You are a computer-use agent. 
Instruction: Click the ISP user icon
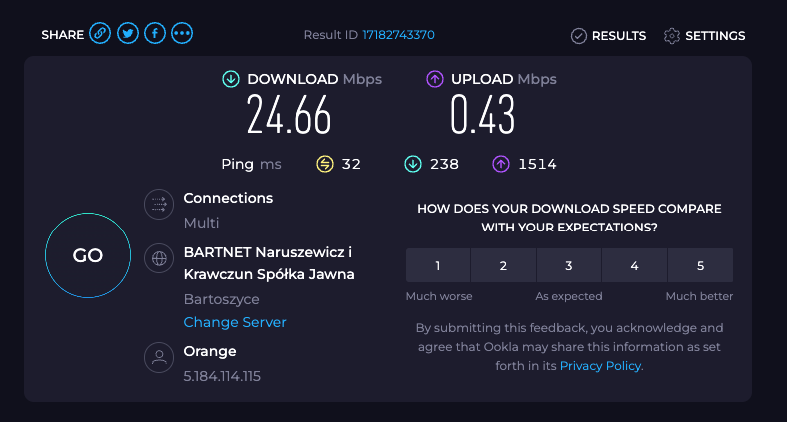[159, 357]
